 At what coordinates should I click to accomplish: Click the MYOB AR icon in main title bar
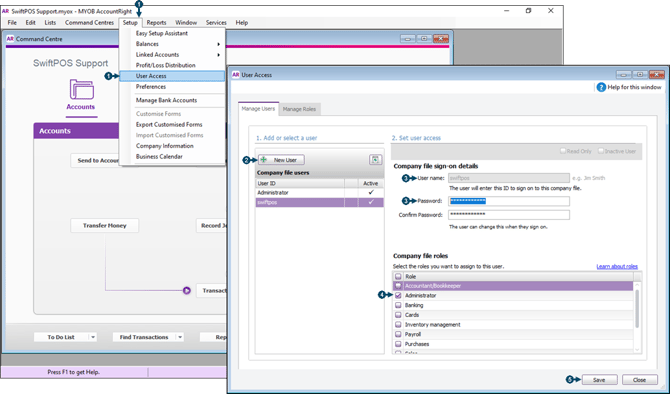[6, 12]
